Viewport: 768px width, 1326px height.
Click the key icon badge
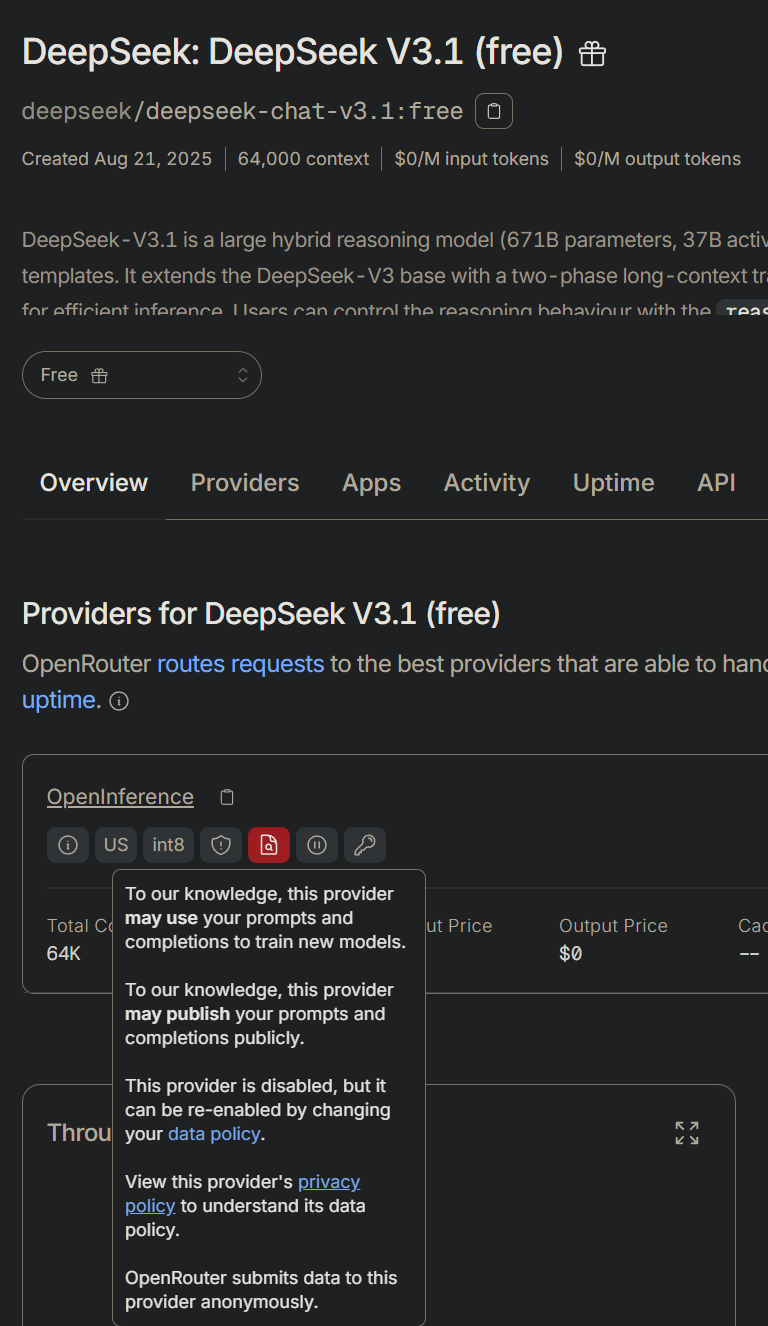point(365,845)
